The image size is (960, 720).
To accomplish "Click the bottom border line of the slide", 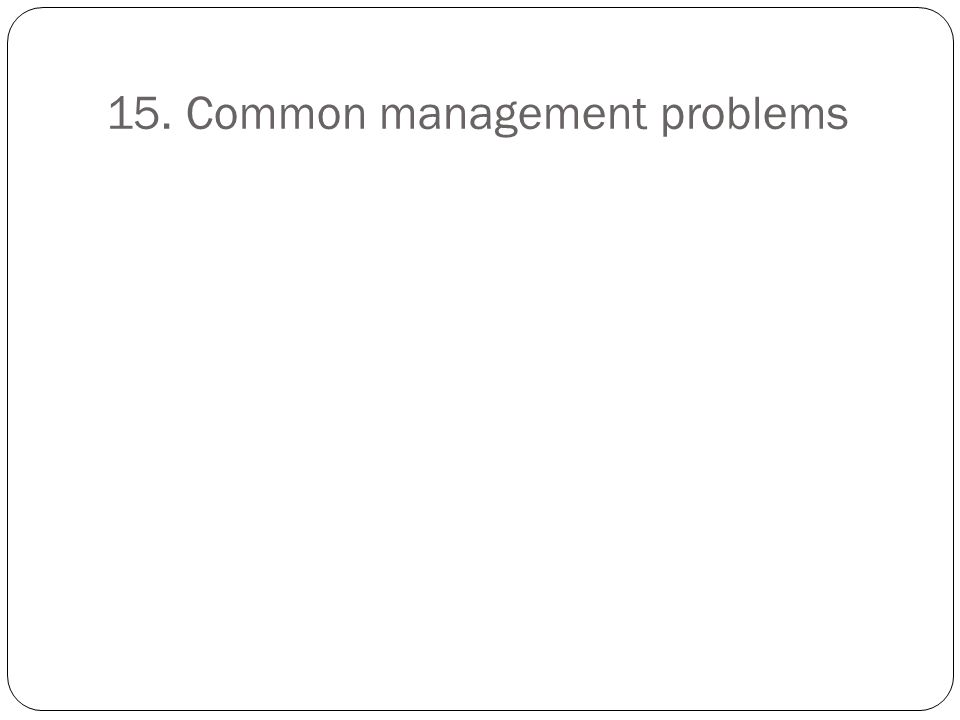I will point(480,710).
